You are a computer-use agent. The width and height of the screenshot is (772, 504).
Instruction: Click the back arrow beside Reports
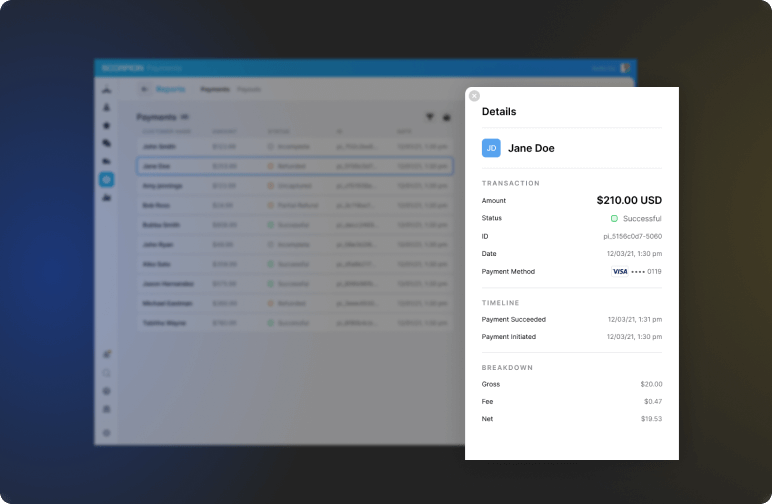[x=144, y=89]
